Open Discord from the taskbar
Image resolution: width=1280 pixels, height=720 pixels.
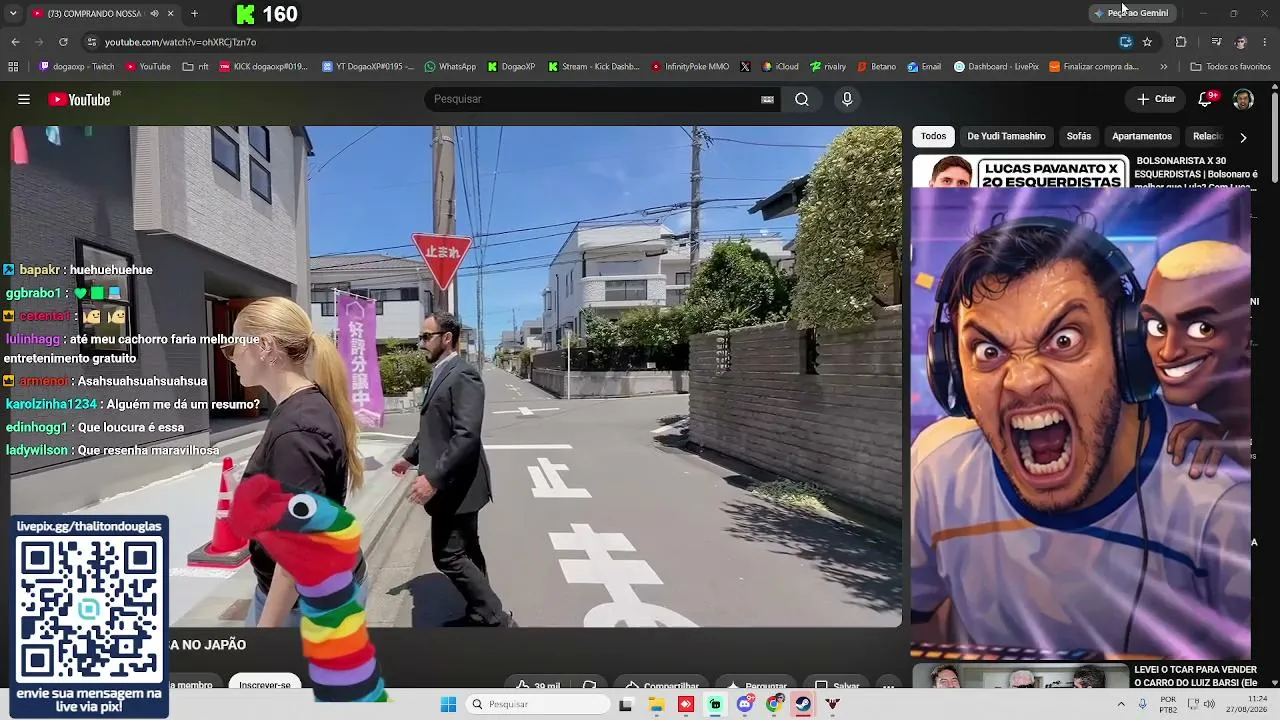pyautogui.click(x=745, y=704)
